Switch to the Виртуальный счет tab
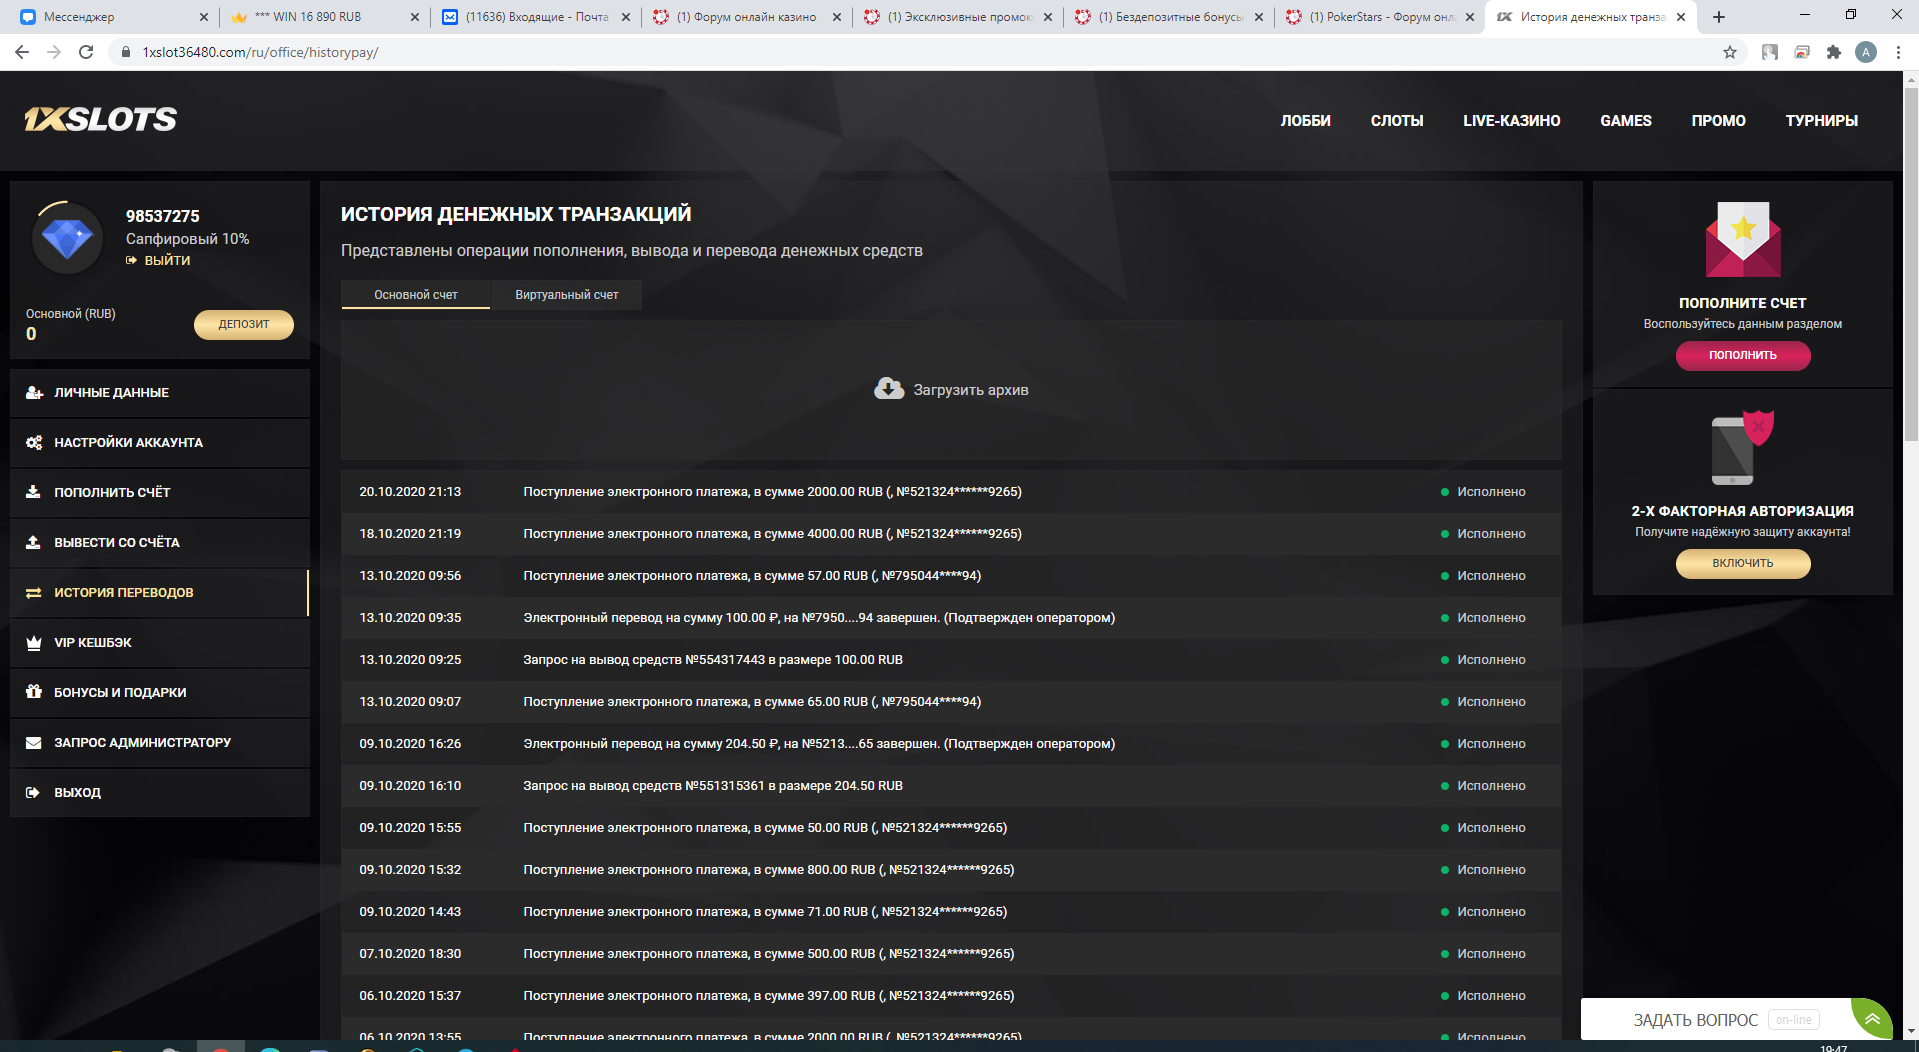 (567, 295)
